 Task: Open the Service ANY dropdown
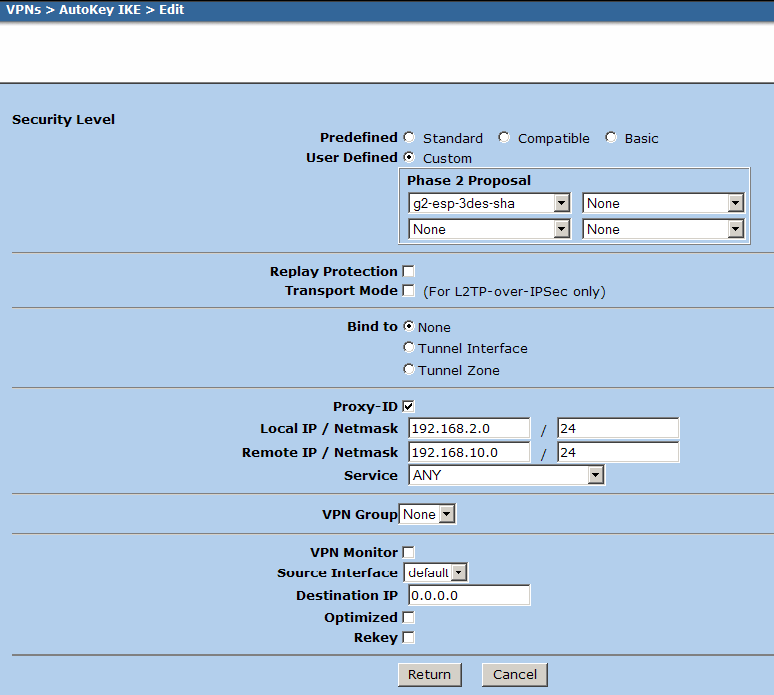click(506, 476)
